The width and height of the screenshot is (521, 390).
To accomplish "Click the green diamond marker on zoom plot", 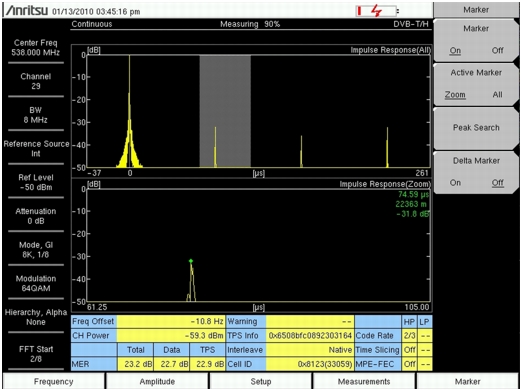I will 191,261.
